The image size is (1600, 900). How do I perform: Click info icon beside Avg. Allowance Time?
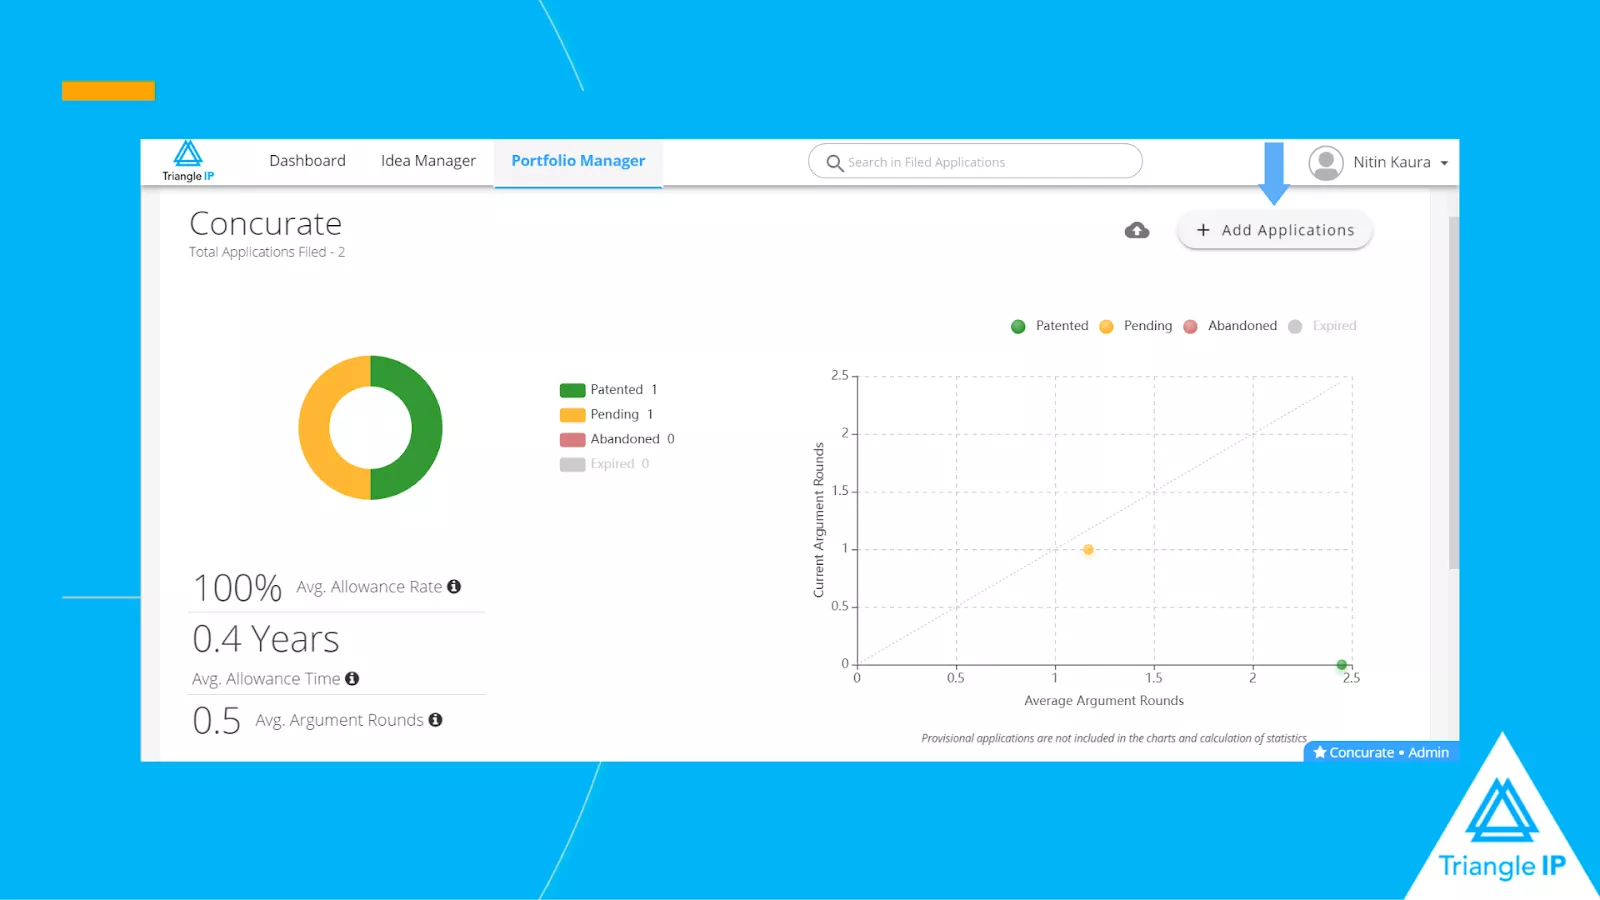[352, 679]
